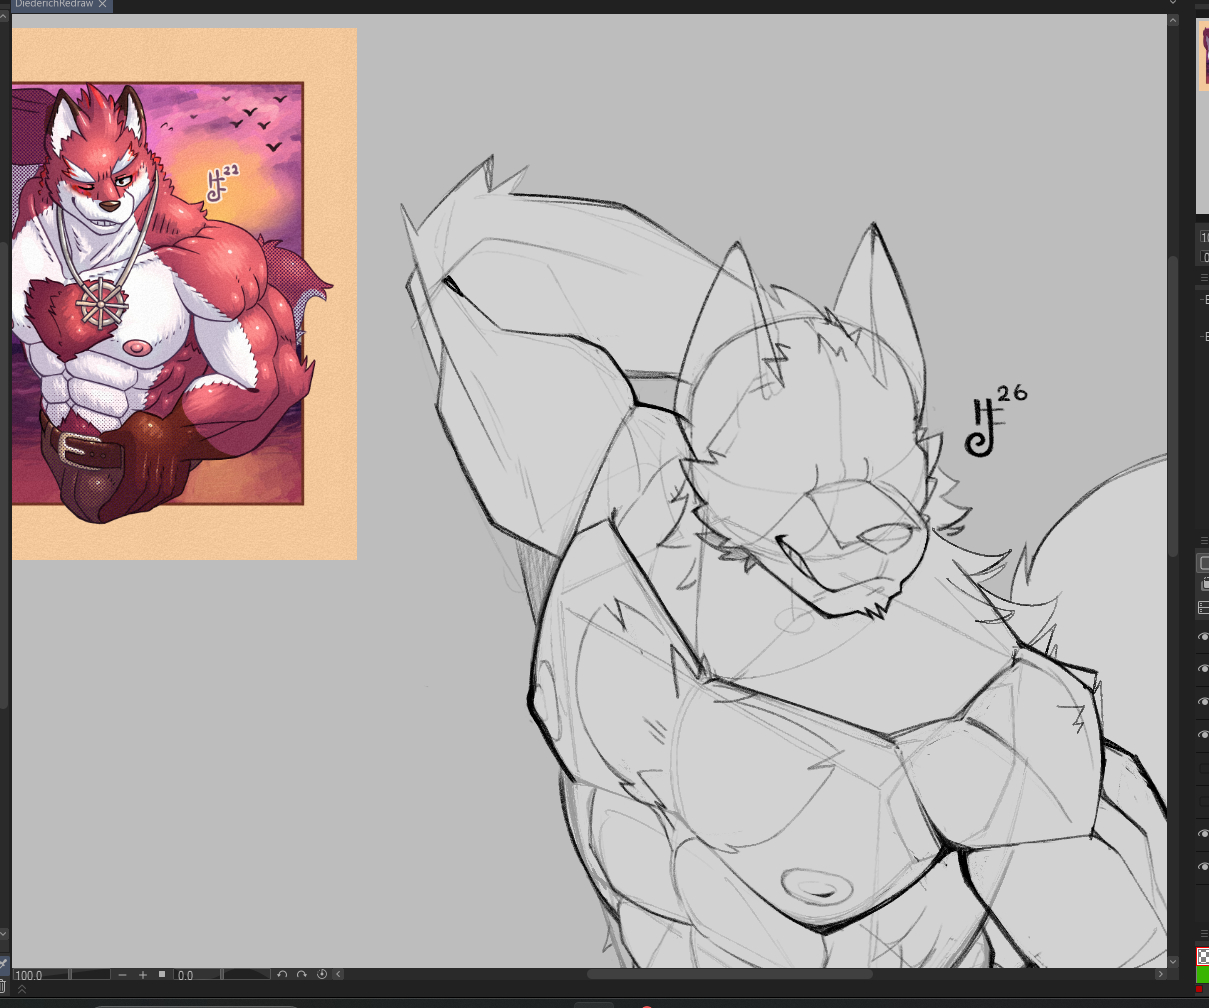Open the tab list dropdown chevron at top right
Image resolution: width=1209 pixels, height=1008 pixels.
pyautogui.click(x=1173, y=4)
